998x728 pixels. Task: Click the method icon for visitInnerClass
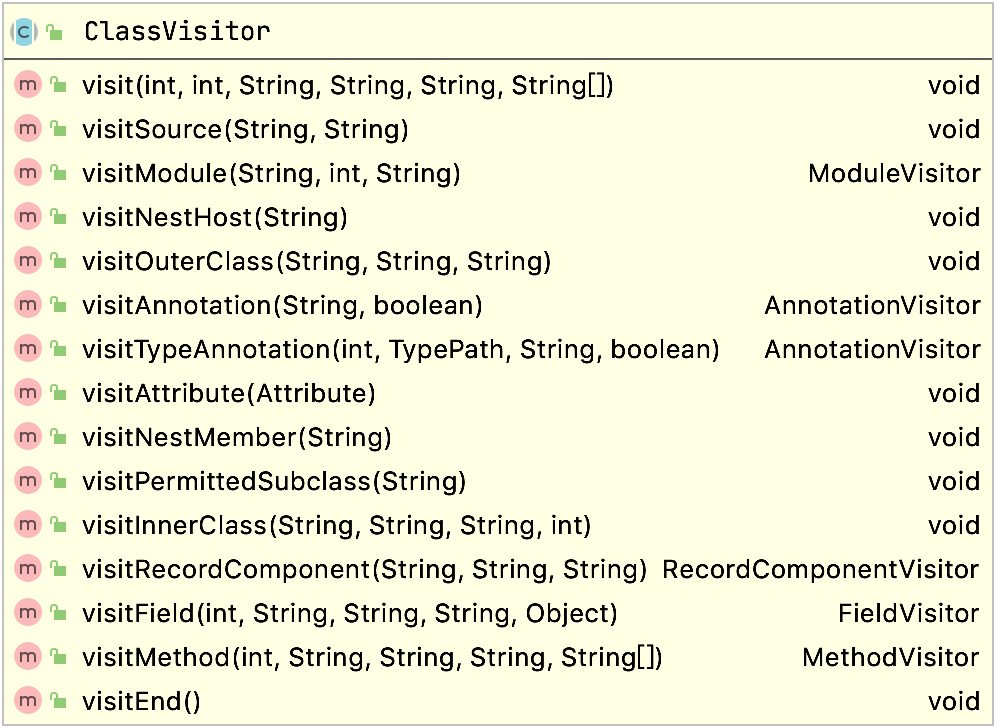[x=27, y=525]
